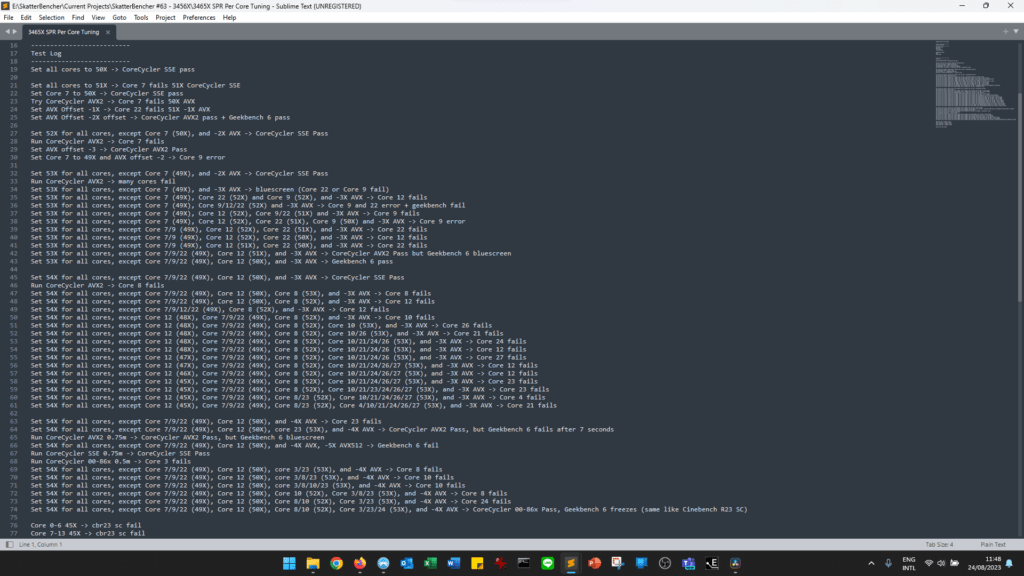Screen dimensions: 1024x576
Task: Click the Sublime Text taskbar icon
Action: tap(571, 563)
